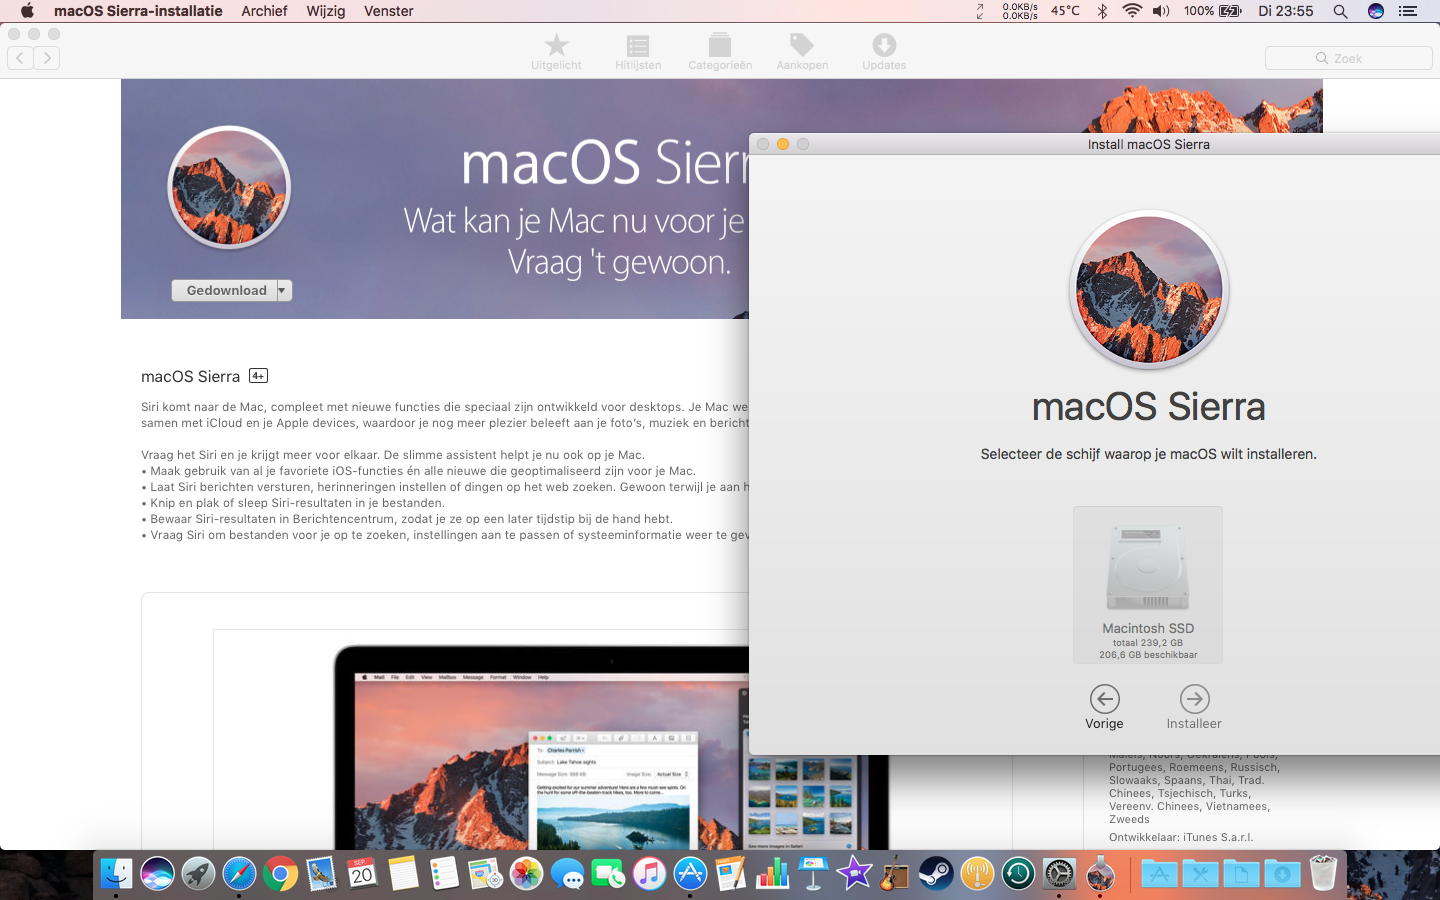Click the battery status indicator
The height and width of the screenshot is (900, 1440).
coord(1212,11)
